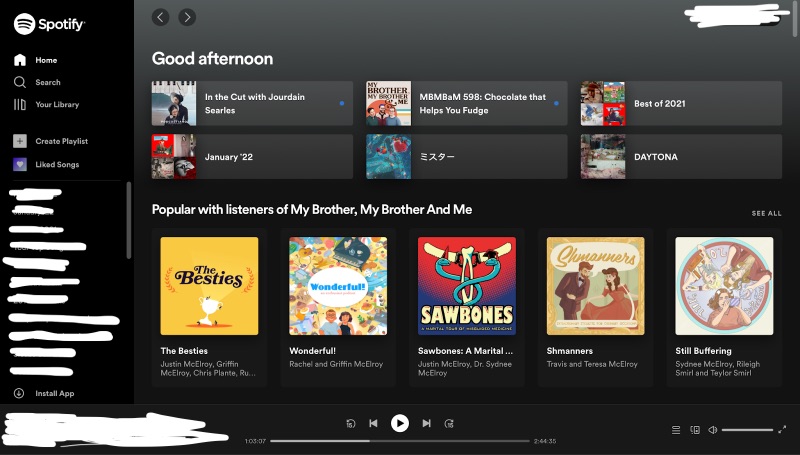Click Shmanners title text
The image size is (800, 455).
click(x=569, y=351)
